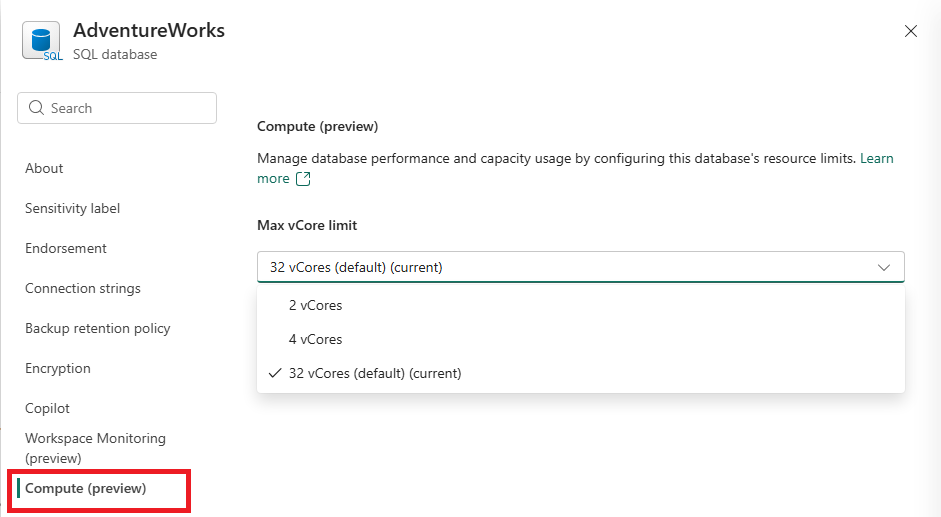Collapse the Max vCore limit combo box
941x517 pixels.
coord(580,267)
